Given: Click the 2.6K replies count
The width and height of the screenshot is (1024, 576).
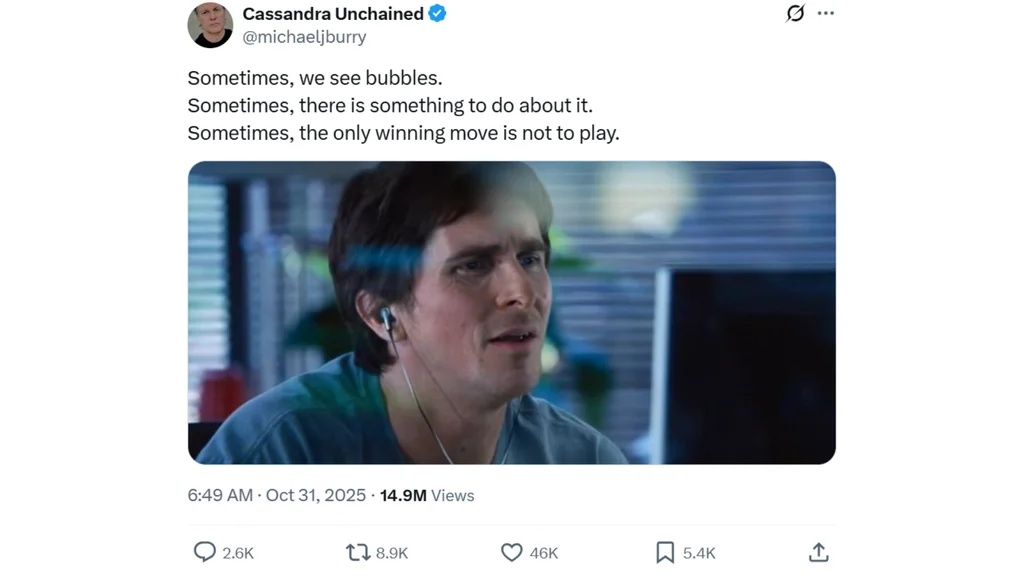Looking at the screenshot, I should click(x=238, y=554).
